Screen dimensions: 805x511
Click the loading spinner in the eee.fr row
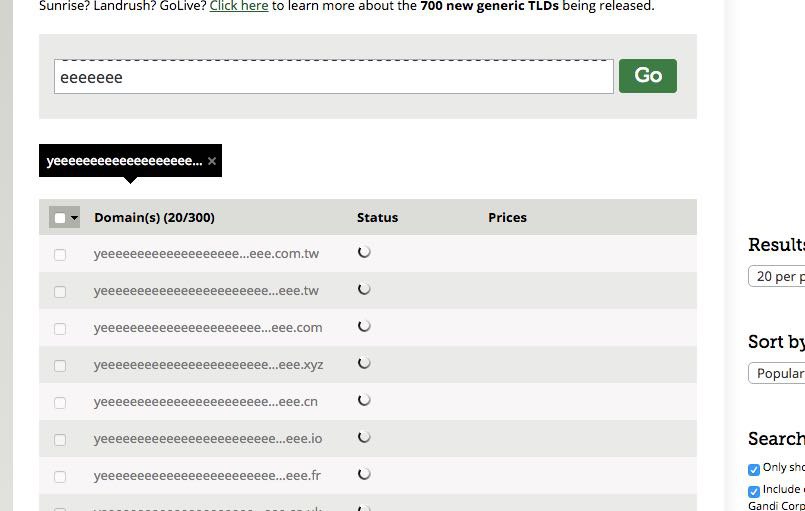(364, 474)
